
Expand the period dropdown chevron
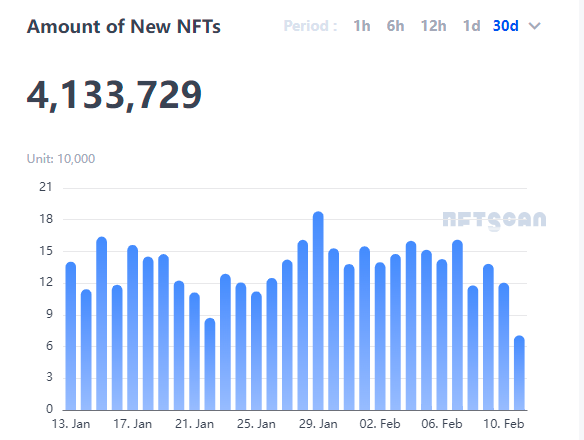[x=534, y=26]
